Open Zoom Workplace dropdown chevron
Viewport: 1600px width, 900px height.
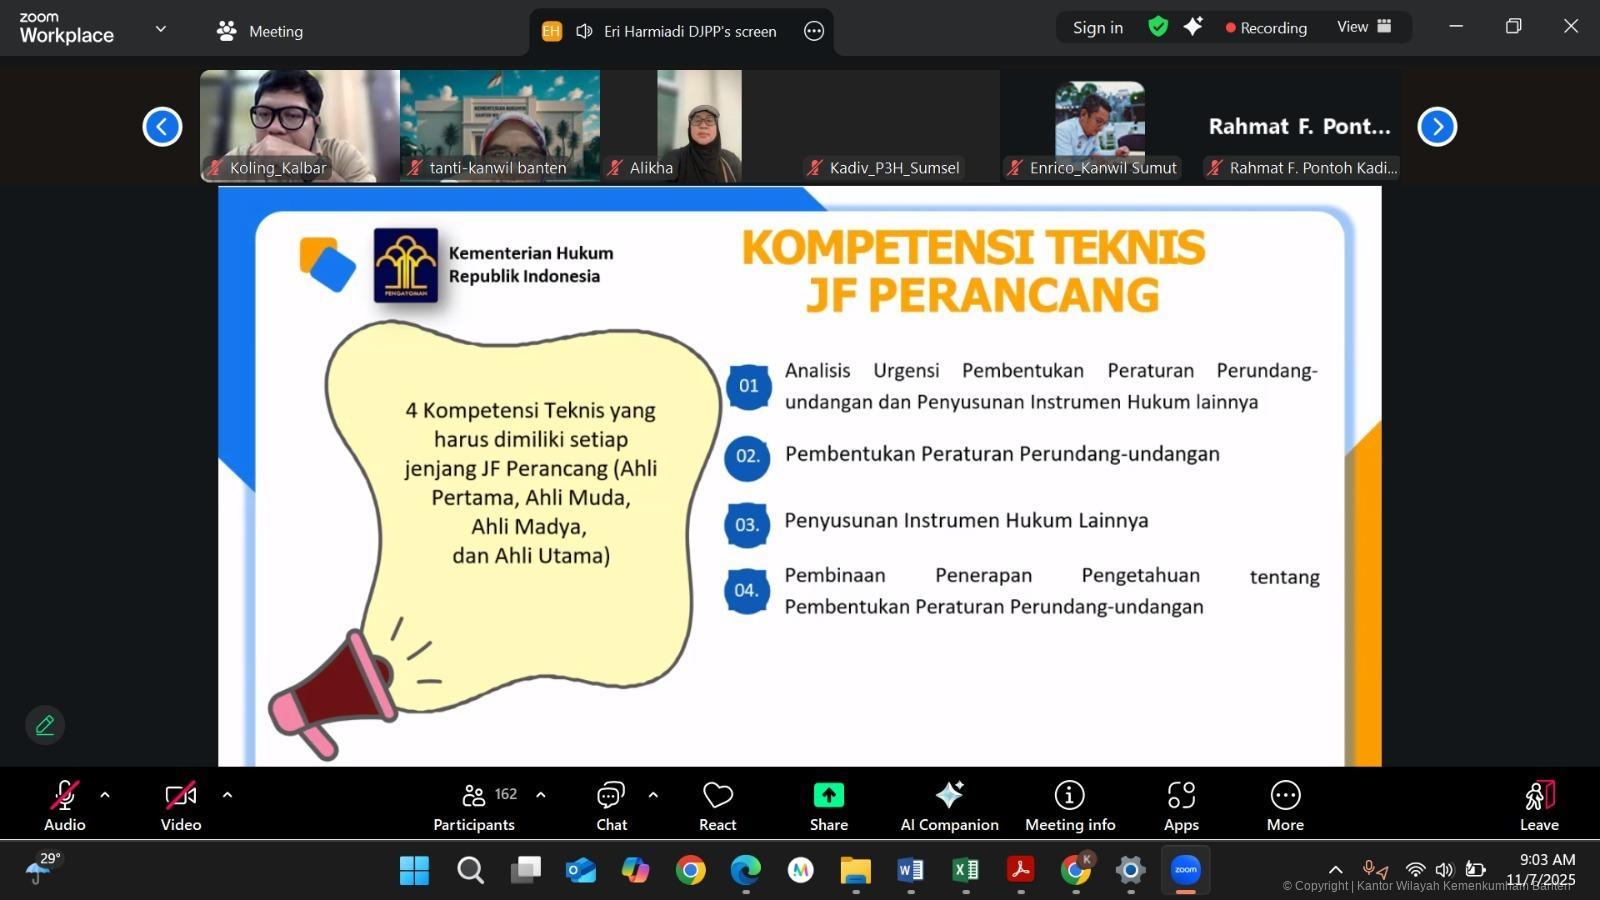point(161,29)
